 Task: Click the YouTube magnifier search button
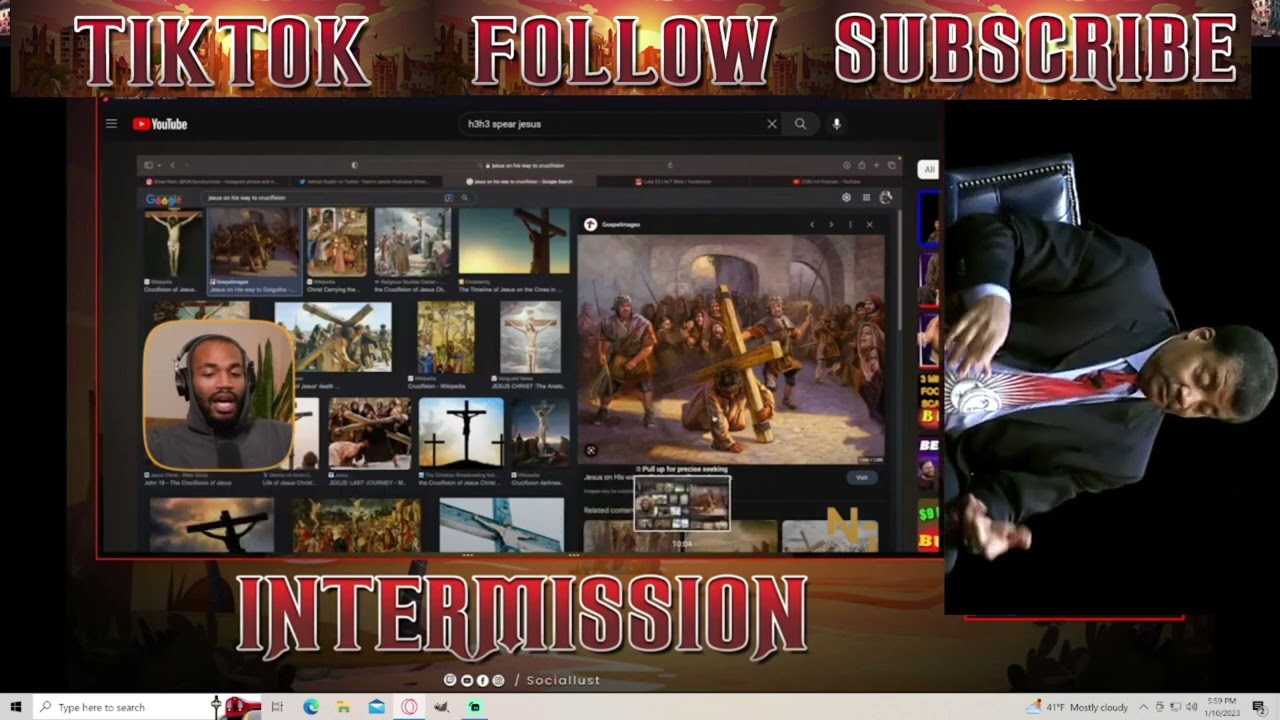(x=800, y=124)
